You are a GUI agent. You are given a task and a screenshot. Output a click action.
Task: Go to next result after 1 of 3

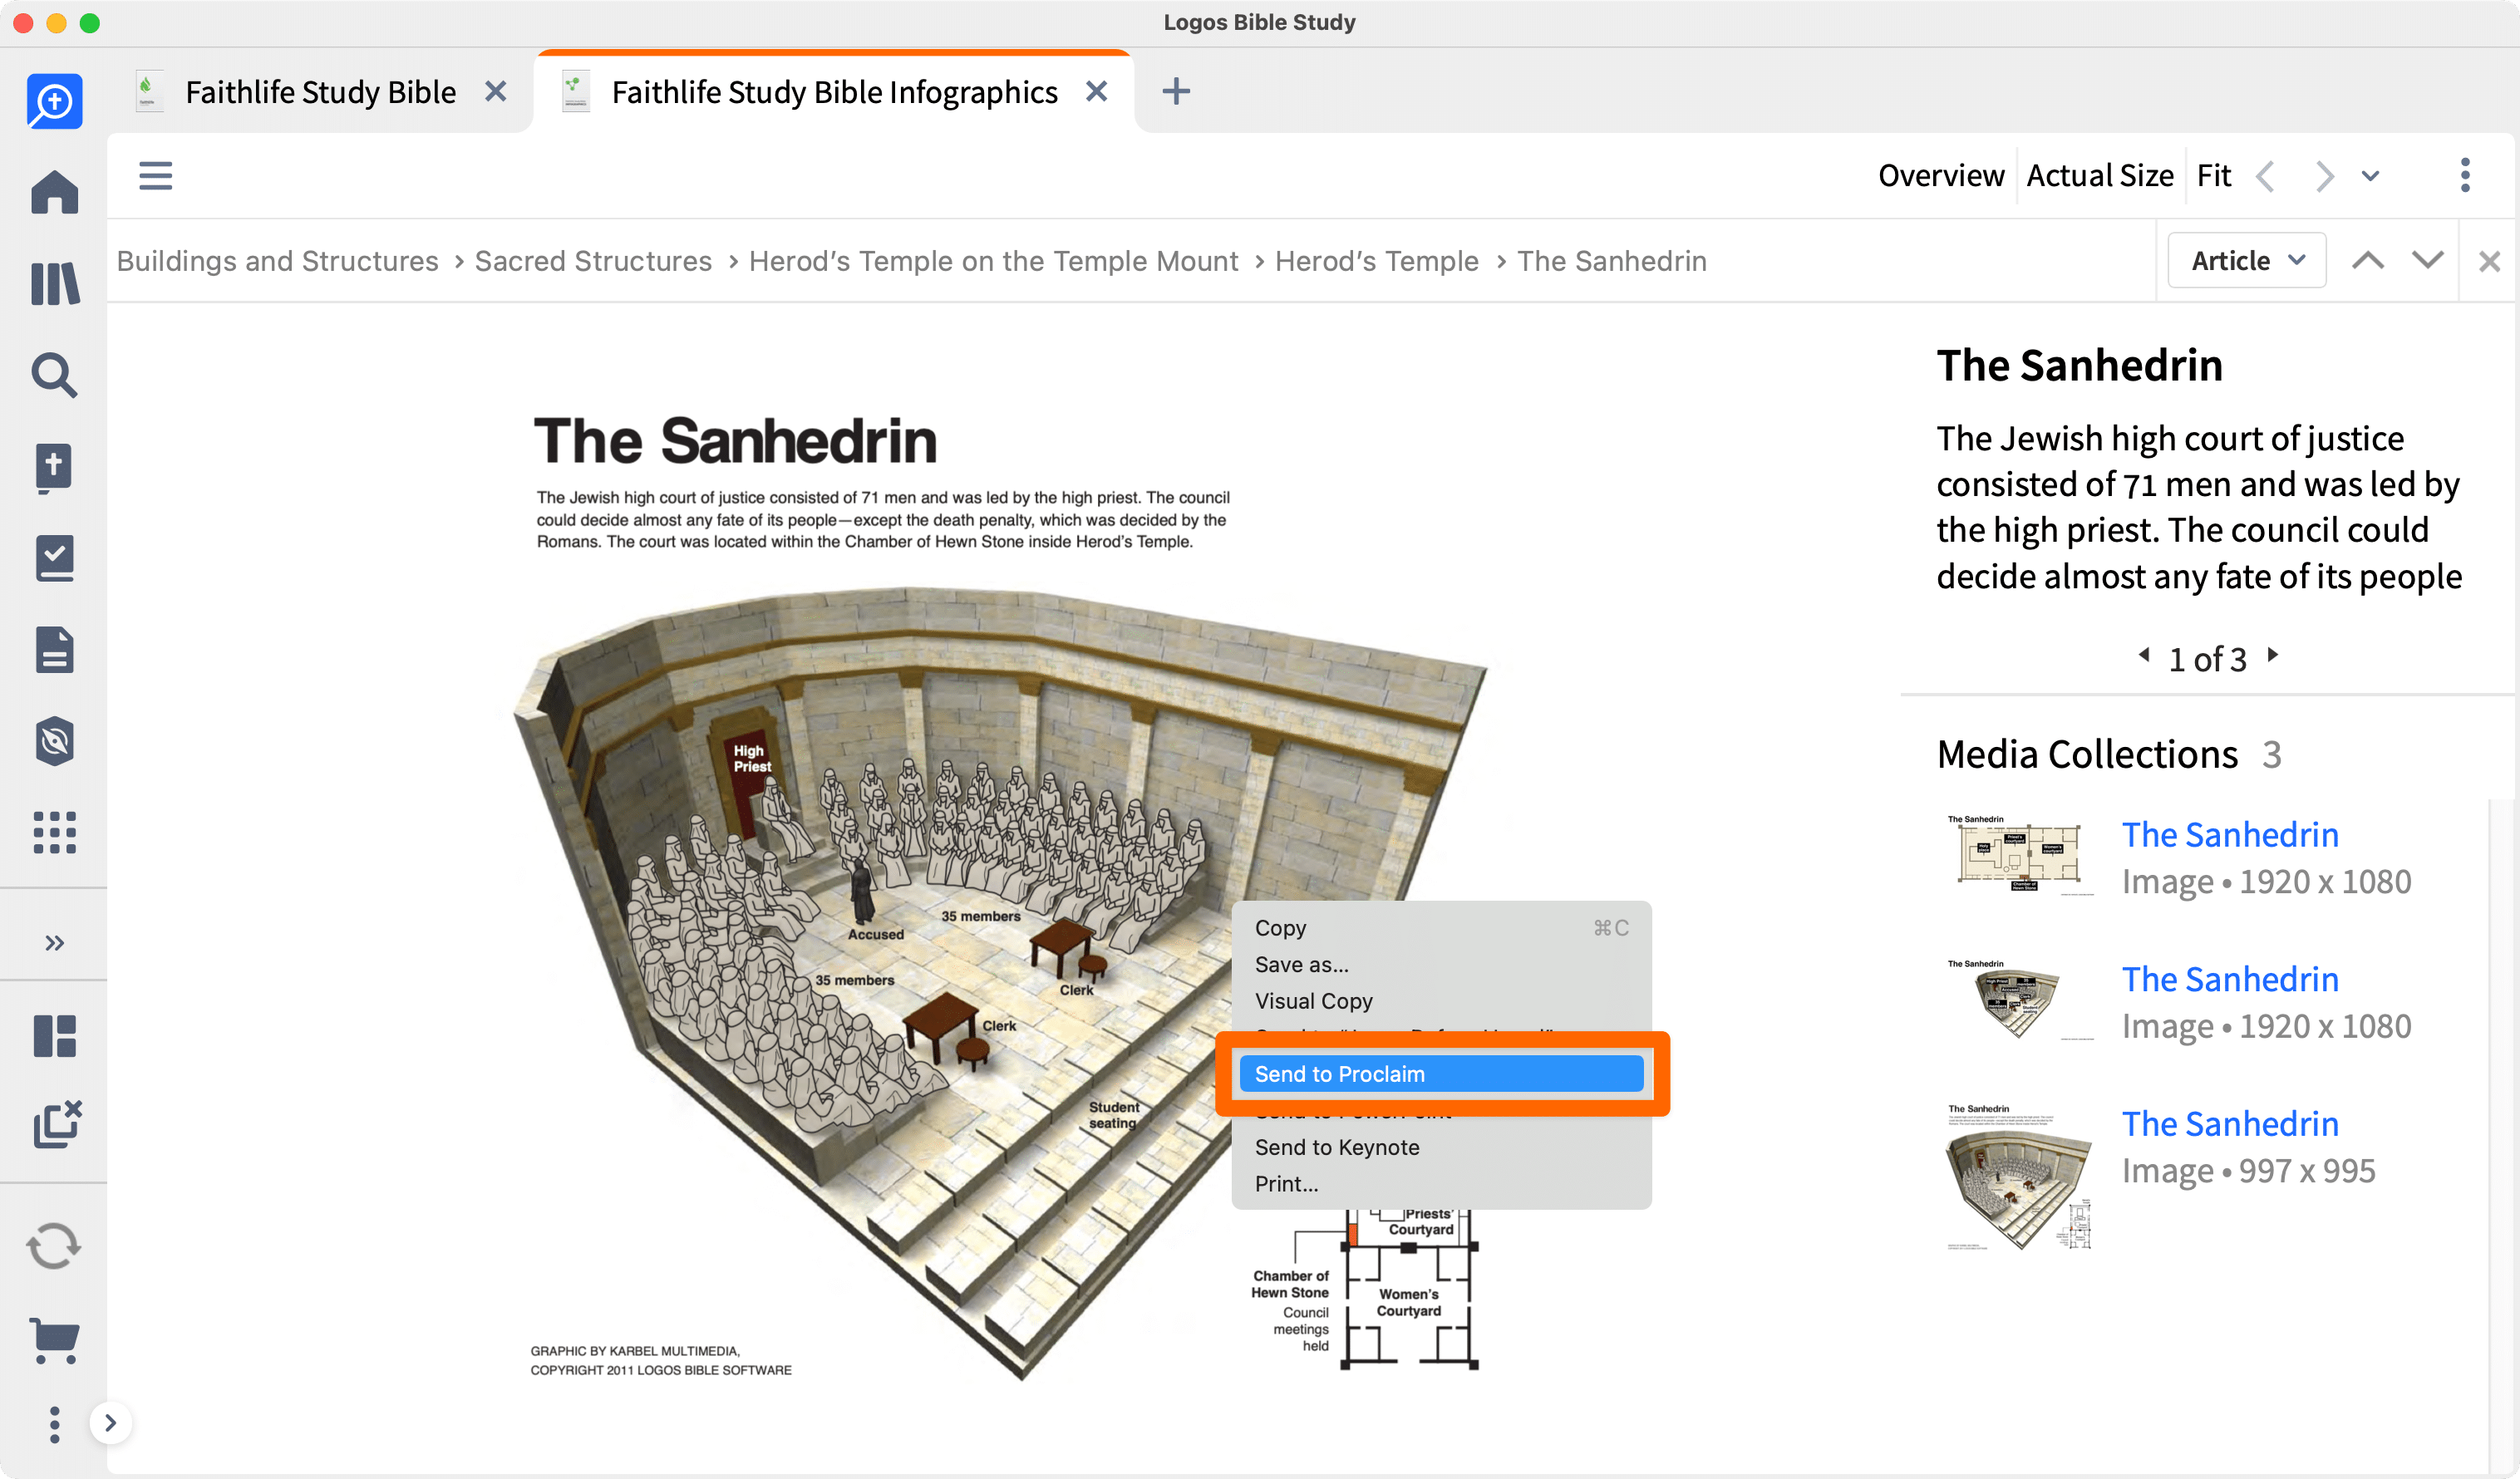(x=2272, y=655)
